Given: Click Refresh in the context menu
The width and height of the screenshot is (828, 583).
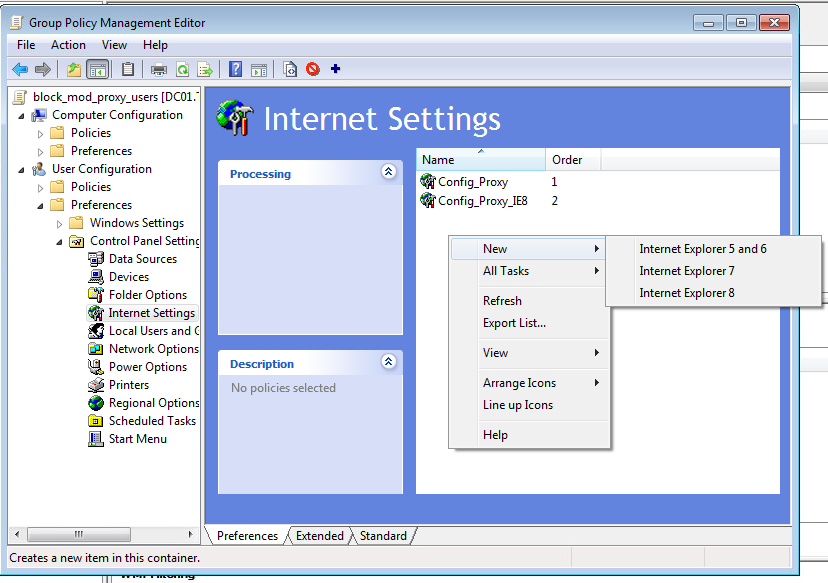Looking at the screenshot, I should 528,300.
